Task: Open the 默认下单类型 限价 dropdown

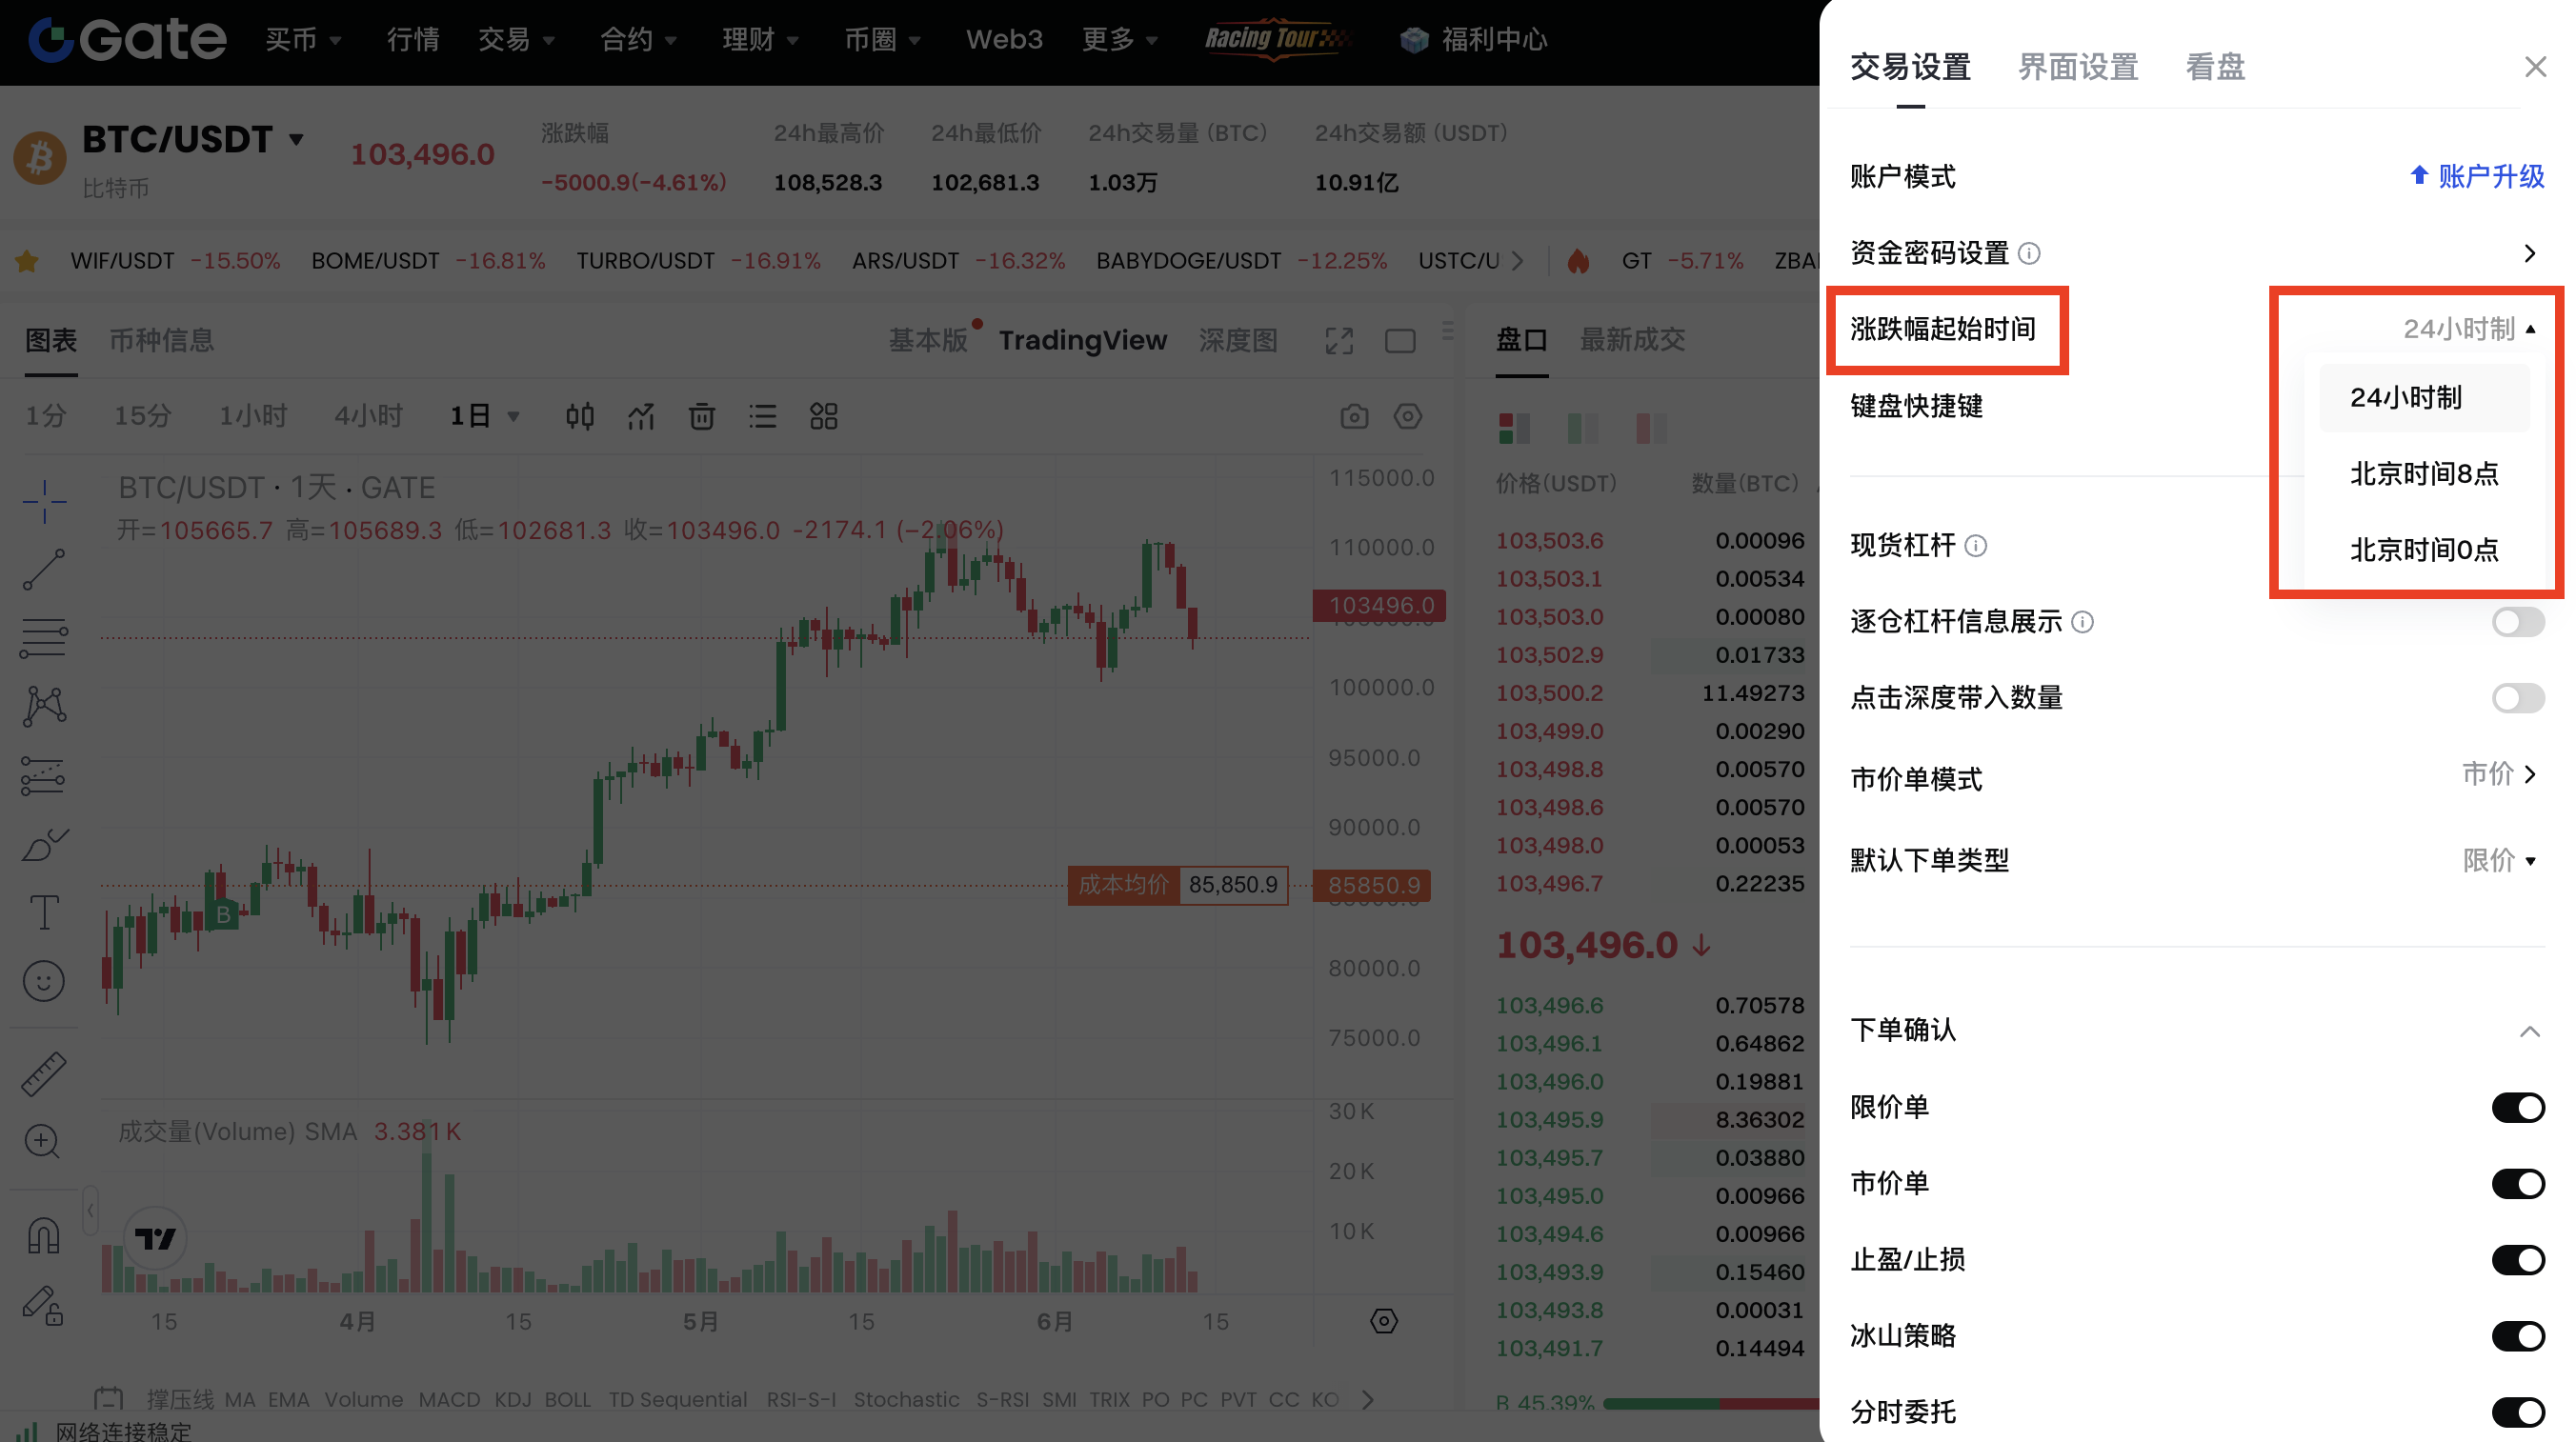Action: pos(2498,860)
